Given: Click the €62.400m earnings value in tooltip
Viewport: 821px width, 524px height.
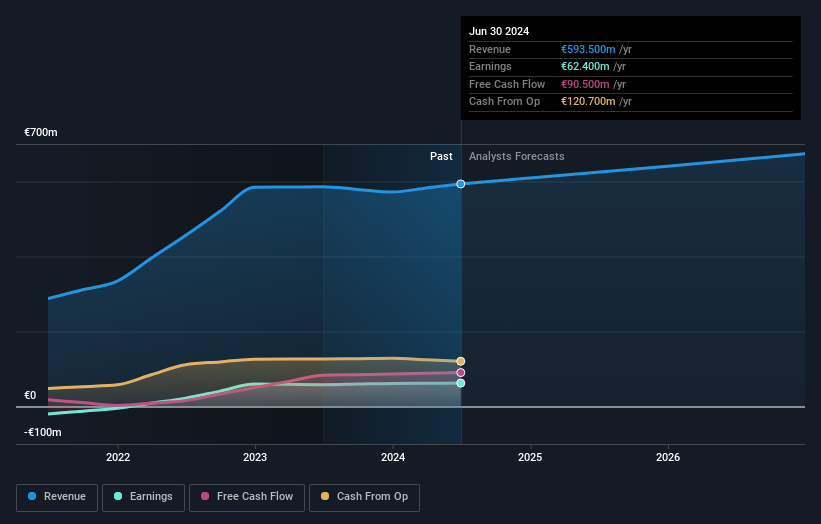Looking at the screenshot, I should click(585, 66).
